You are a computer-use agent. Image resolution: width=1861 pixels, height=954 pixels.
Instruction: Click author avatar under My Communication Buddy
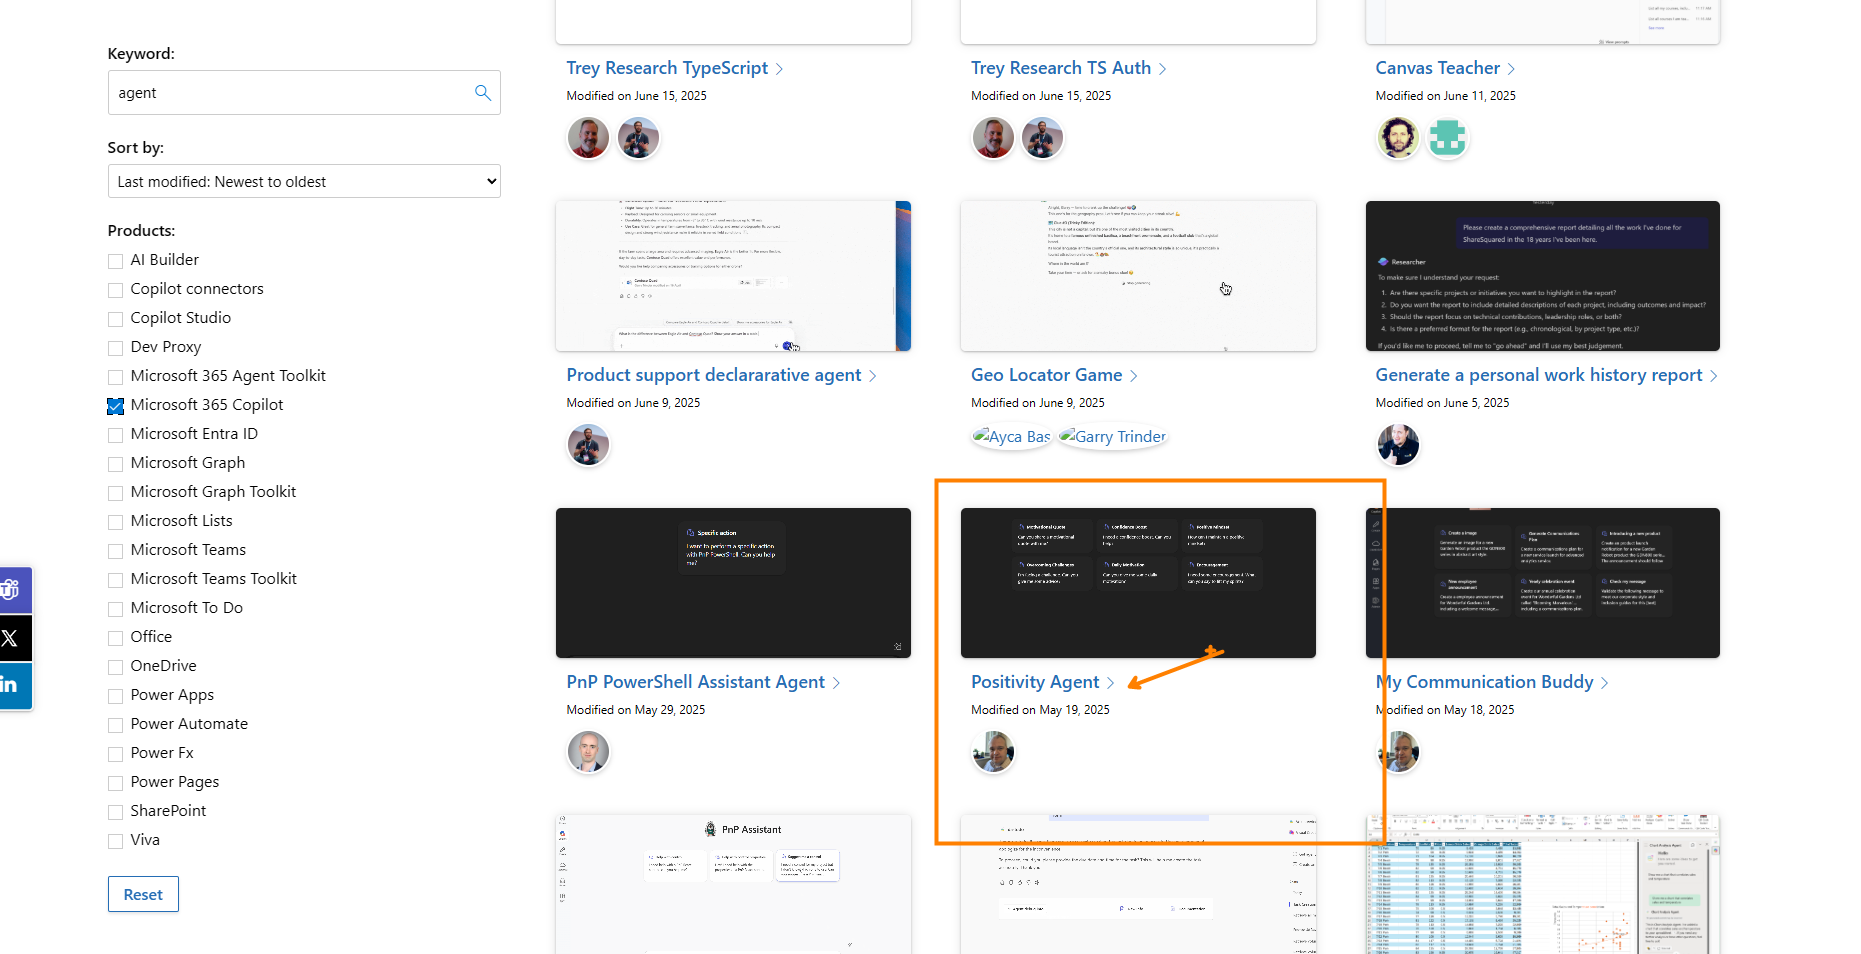pos(1398,752)
